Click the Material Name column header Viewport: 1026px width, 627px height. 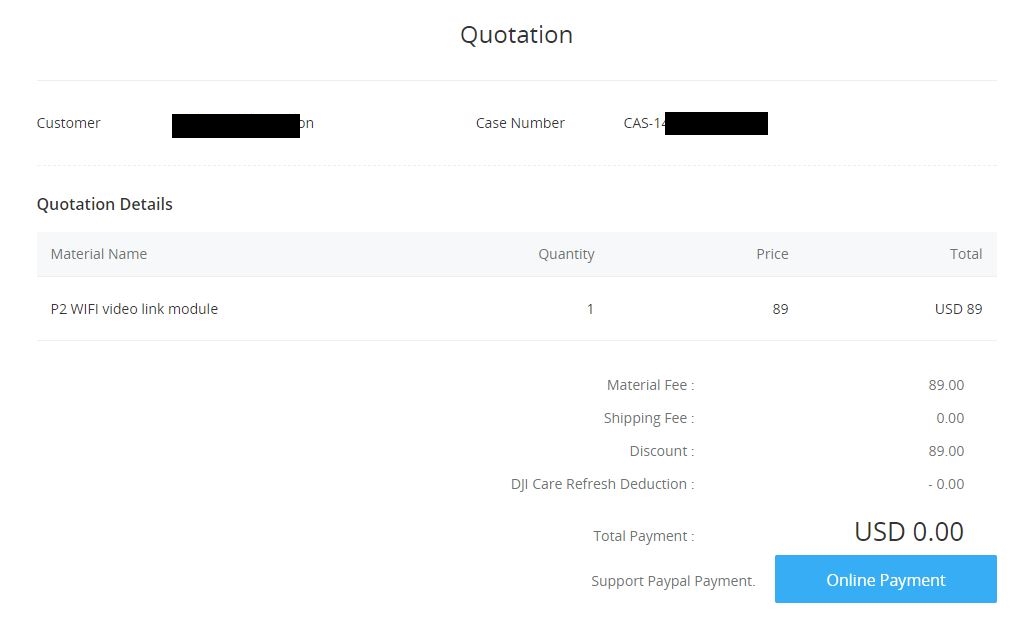[99, 254]
